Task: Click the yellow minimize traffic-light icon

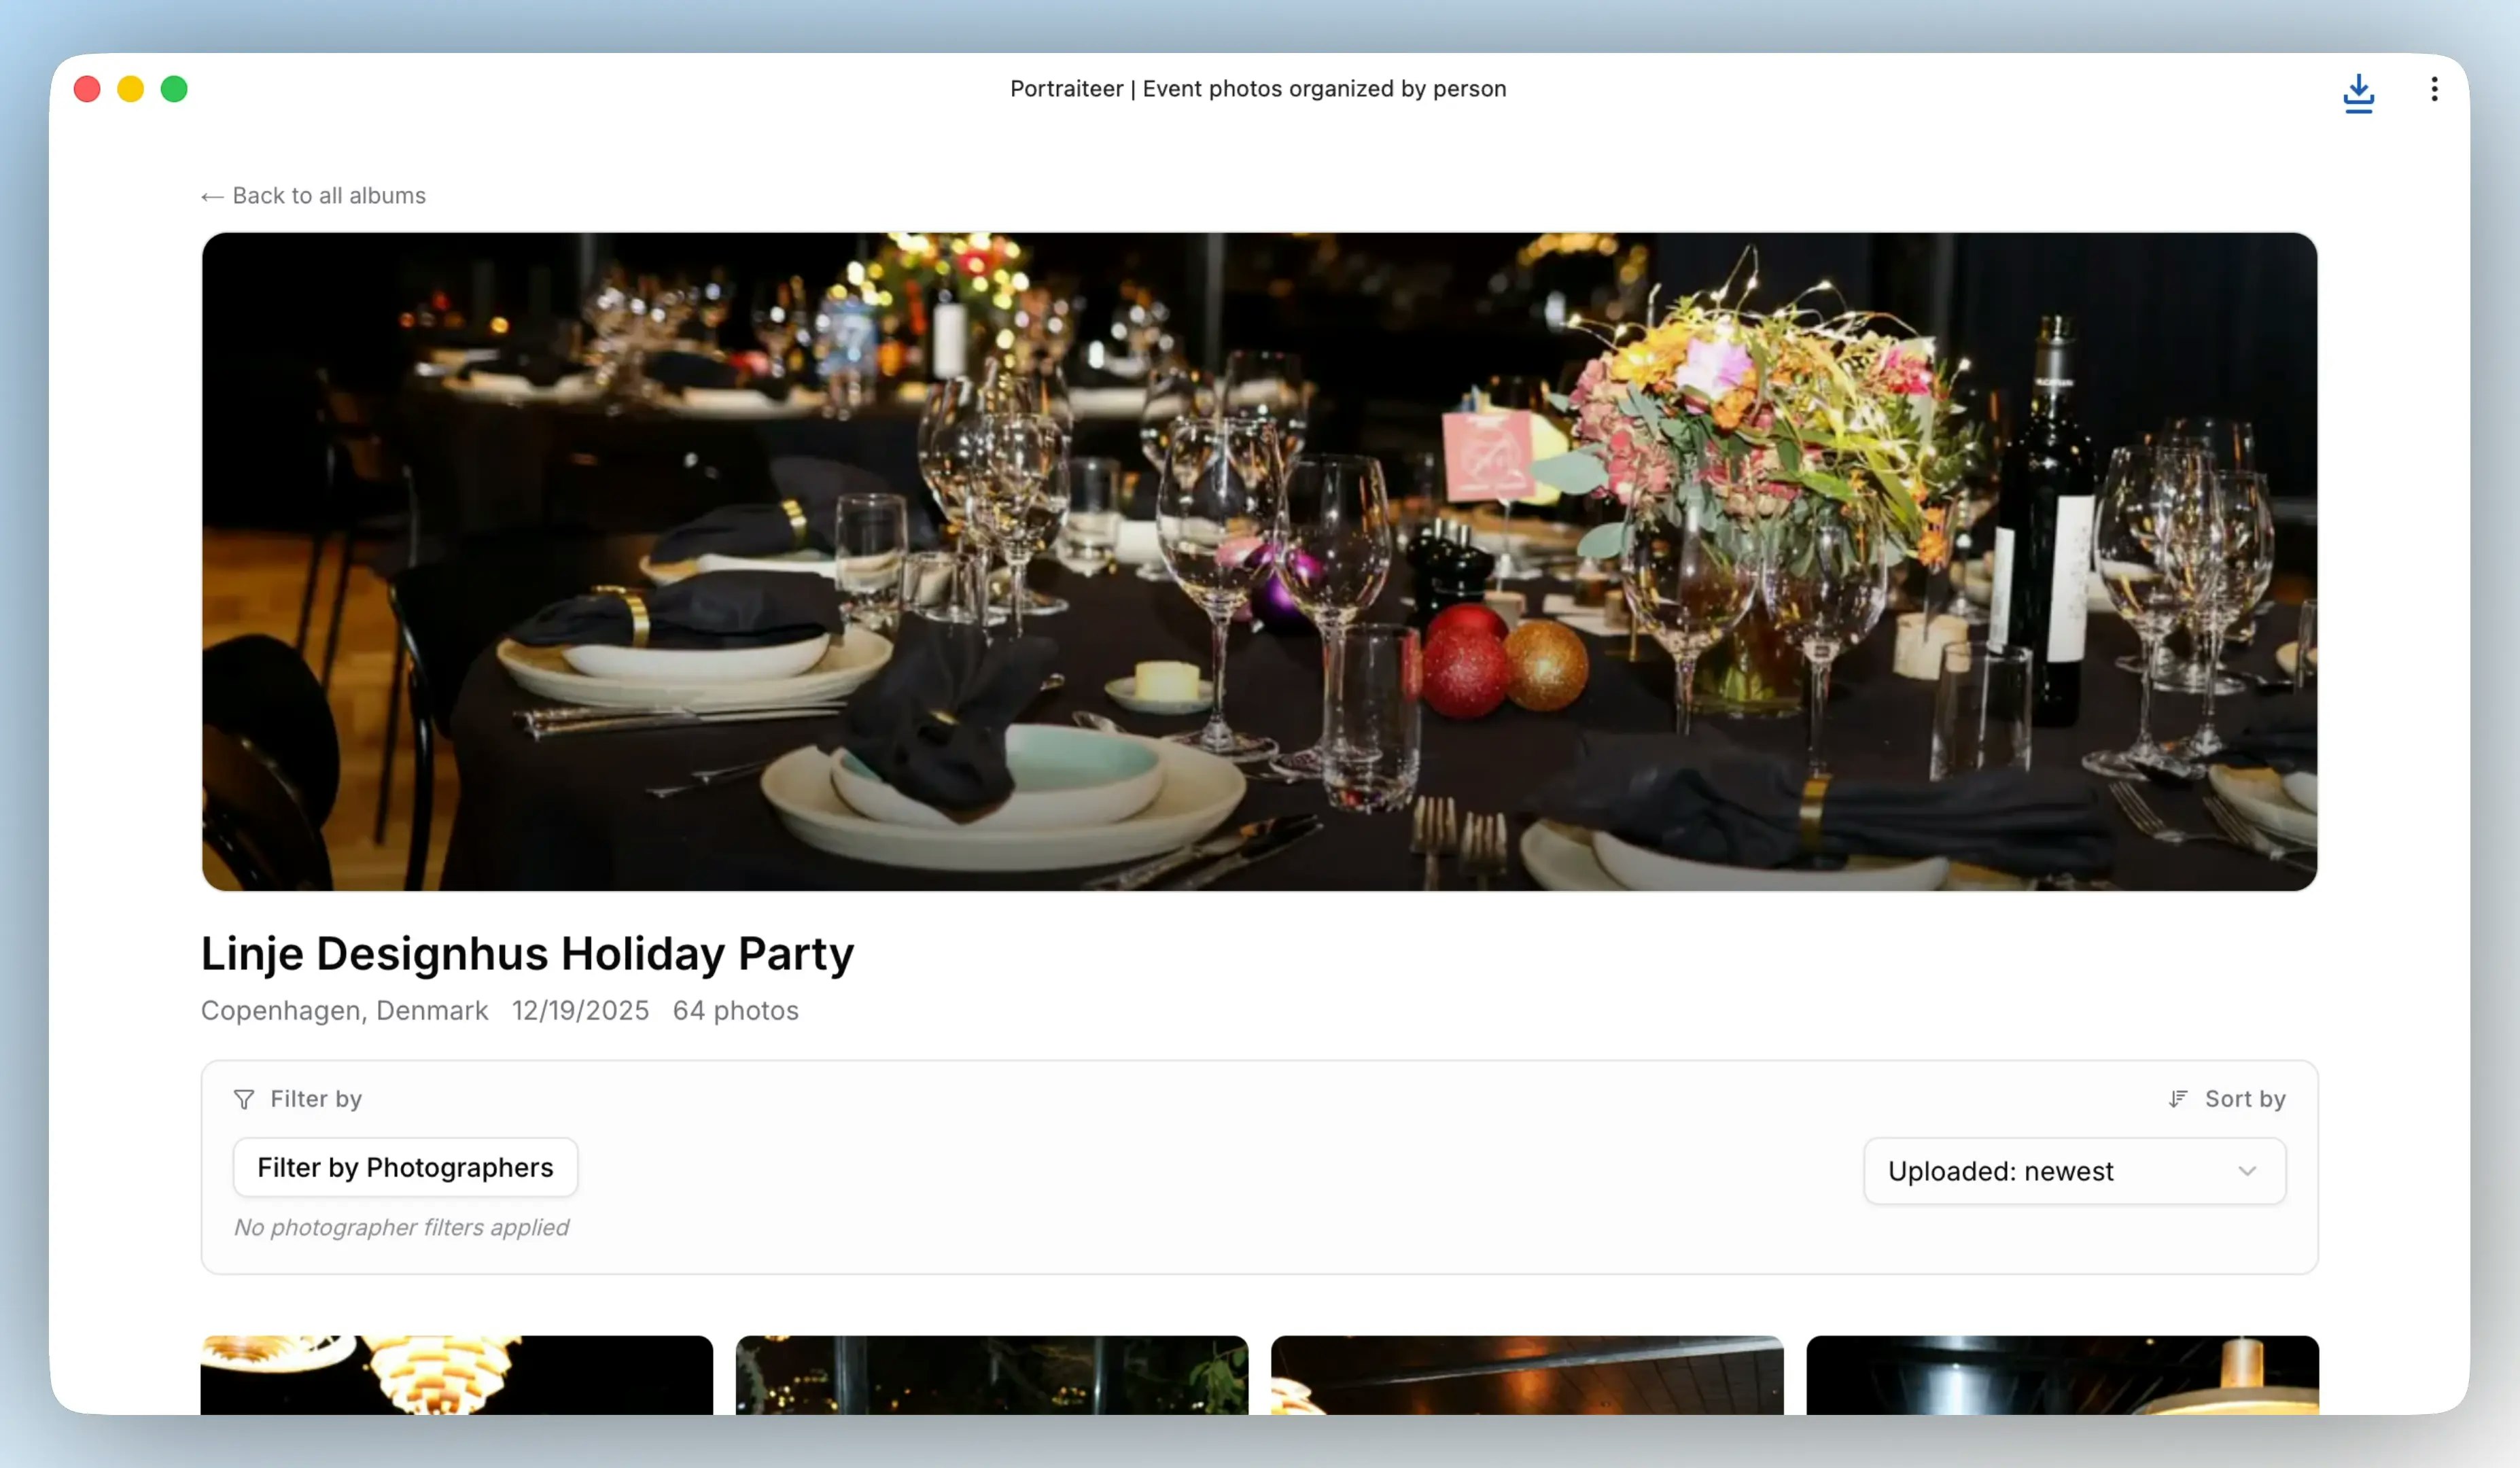Action: point(130,89)
